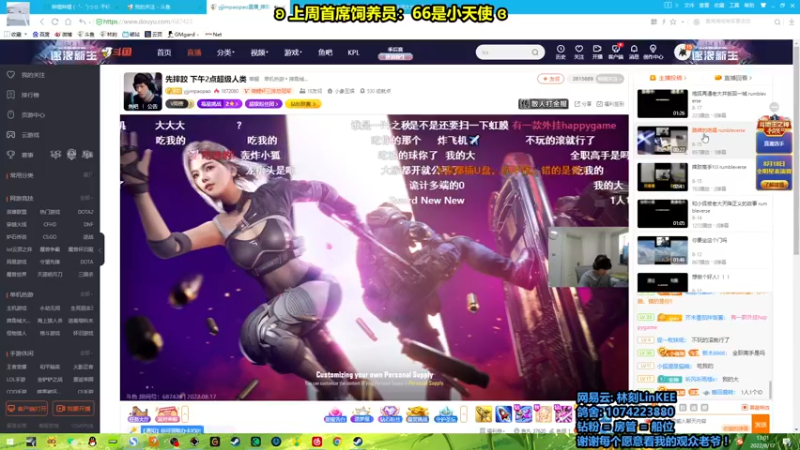Click 英雄联盟 in sidebar game list
The image size is (800, 450).
[17, 212]
